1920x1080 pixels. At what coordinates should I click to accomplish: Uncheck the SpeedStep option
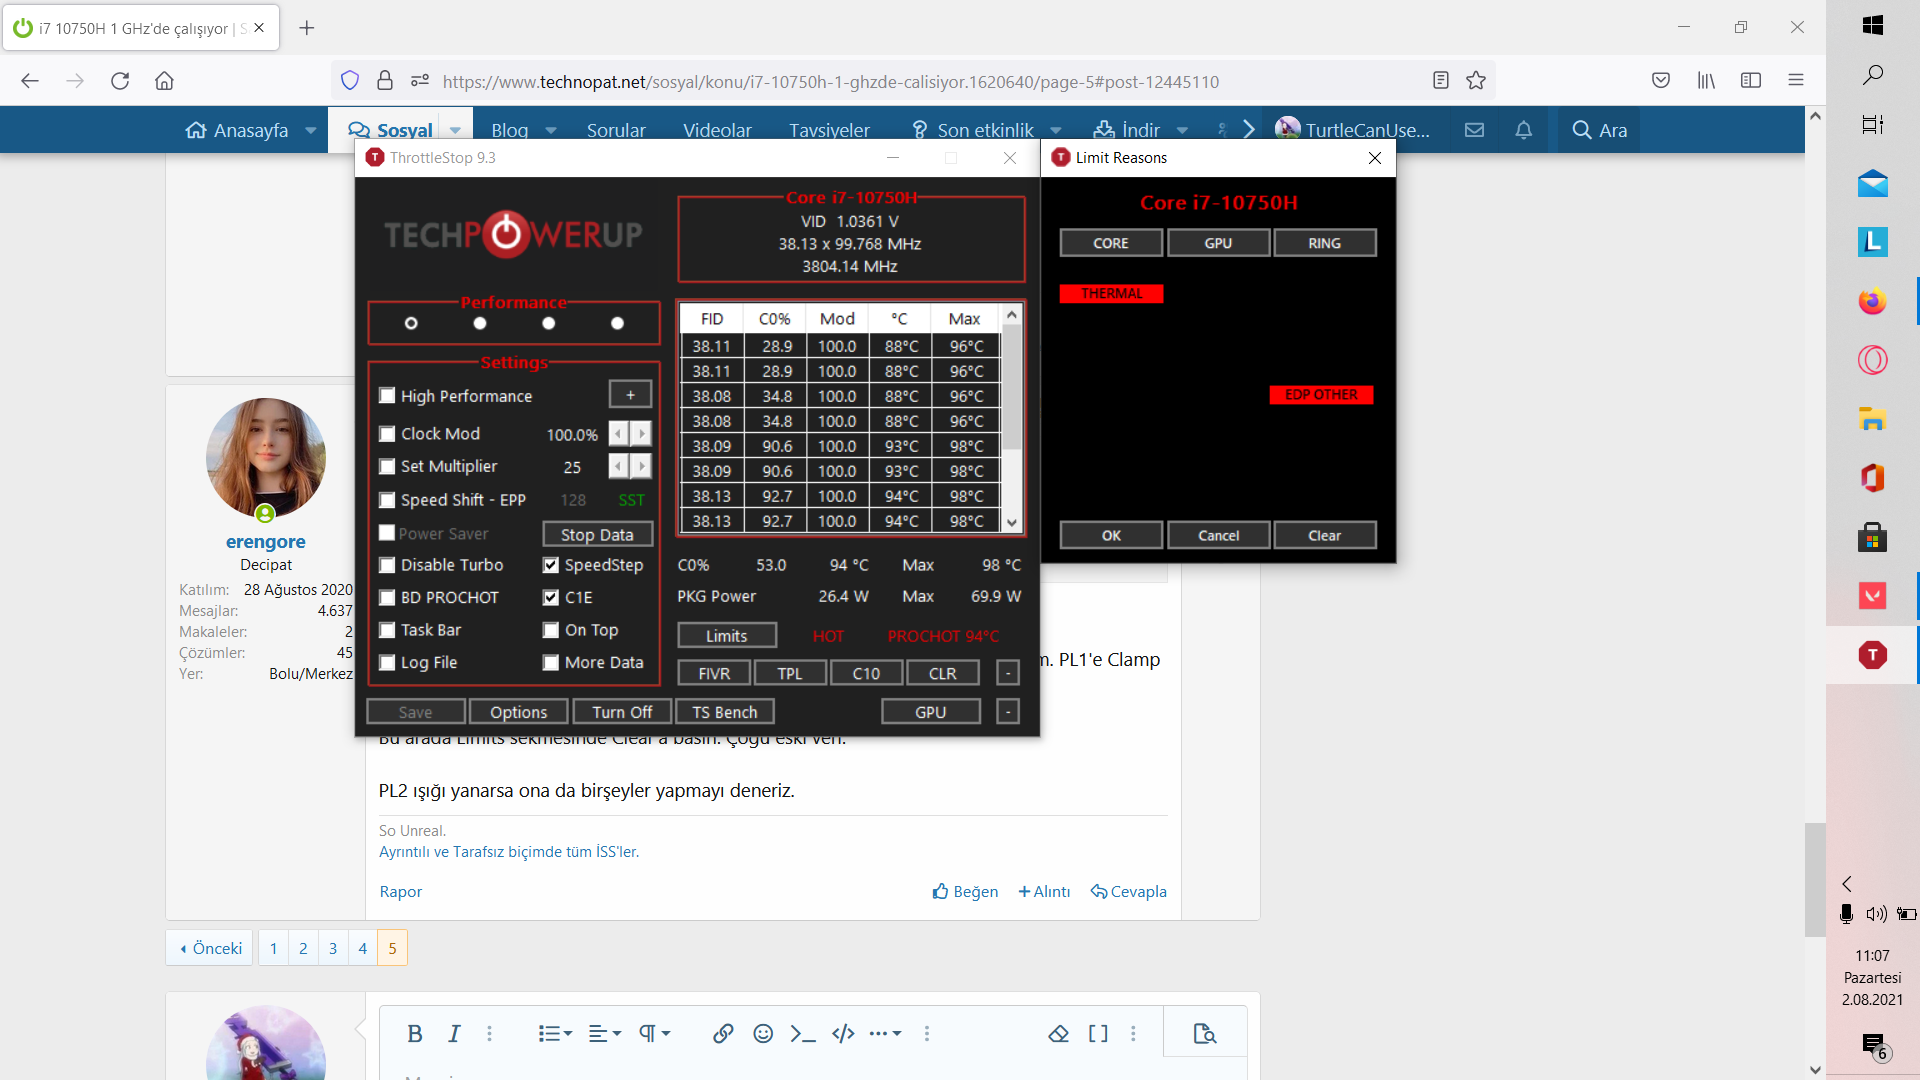551,565
